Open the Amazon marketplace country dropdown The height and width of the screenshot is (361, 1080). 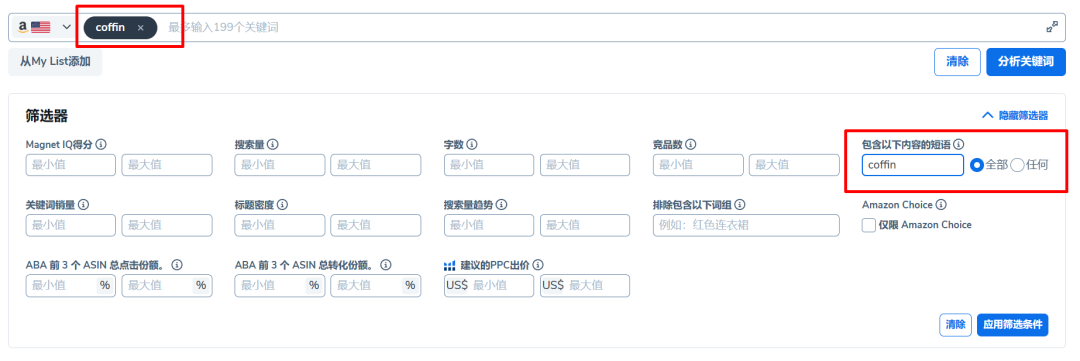[x=45, y=27]
